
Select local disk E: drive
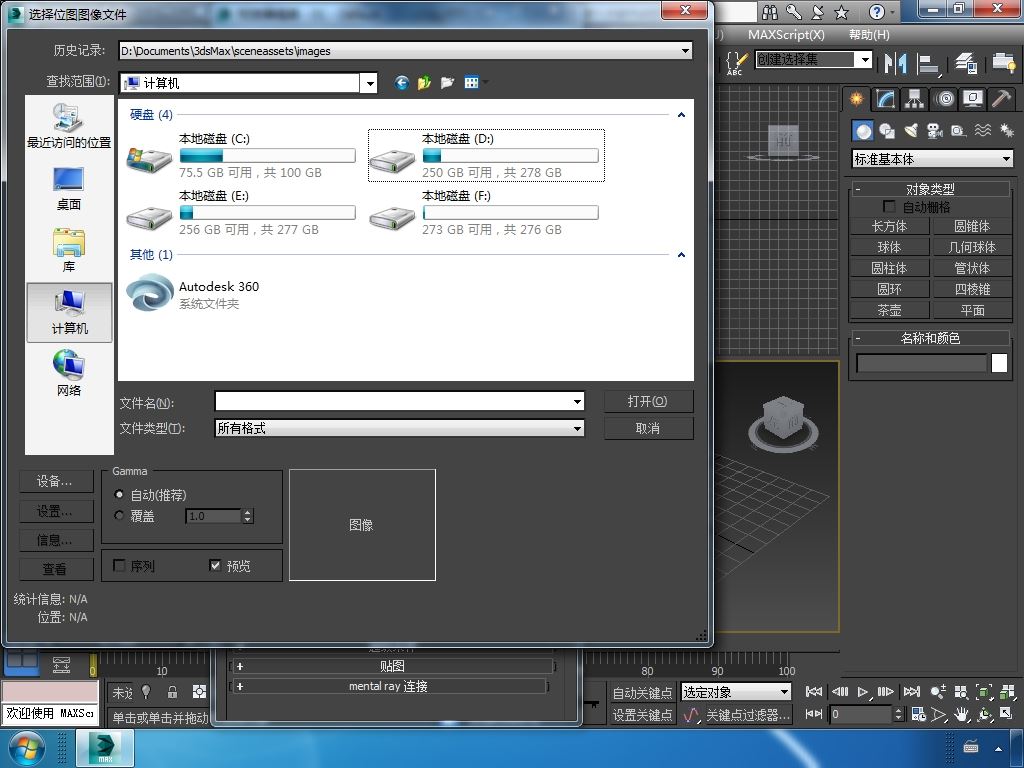click(241, 212)
